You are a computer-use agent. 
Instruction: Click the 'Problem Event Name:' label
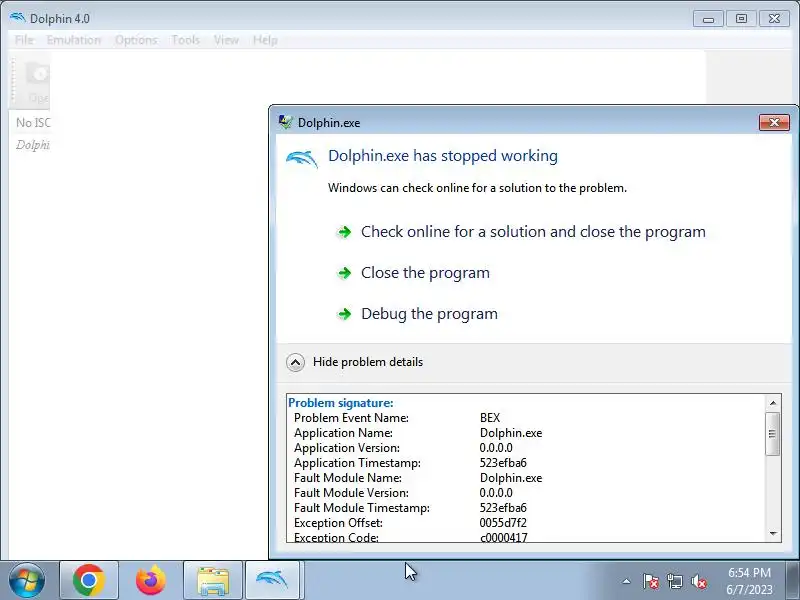coord(352,418)
